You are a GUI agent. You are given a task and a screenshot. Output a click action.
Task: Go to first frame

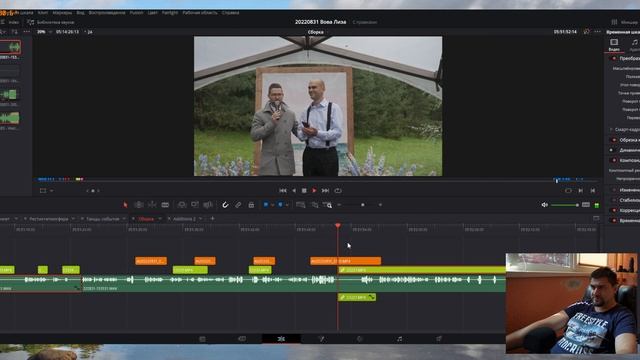click(282, 191)
